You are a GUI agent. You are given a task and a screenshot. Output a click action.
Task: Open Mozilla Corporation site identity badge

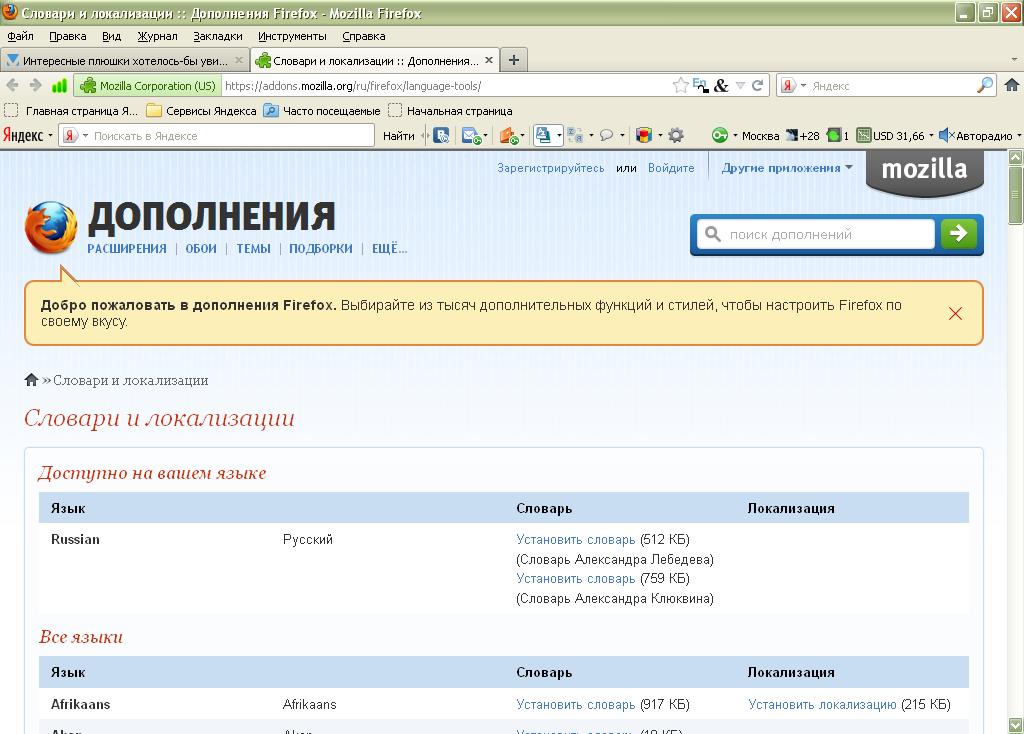pyautogui.click(x=148, y=86)
